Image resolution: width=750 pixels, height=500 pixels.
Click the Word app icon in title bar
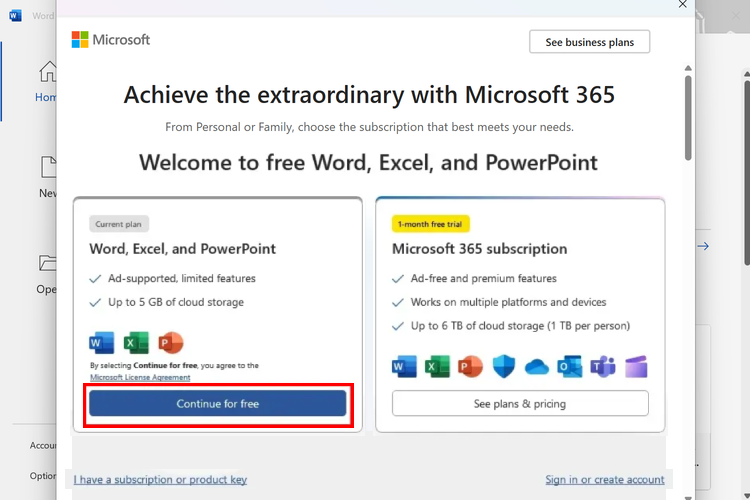15,16
